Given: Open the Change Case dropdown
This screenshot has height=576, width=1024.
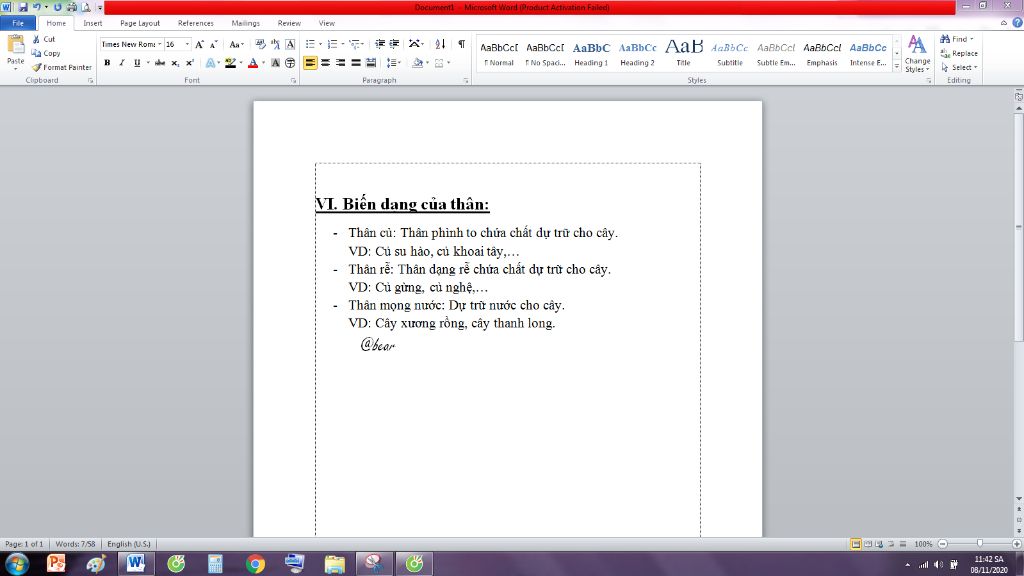Looking at the screenshot, I should click(236, 44).
